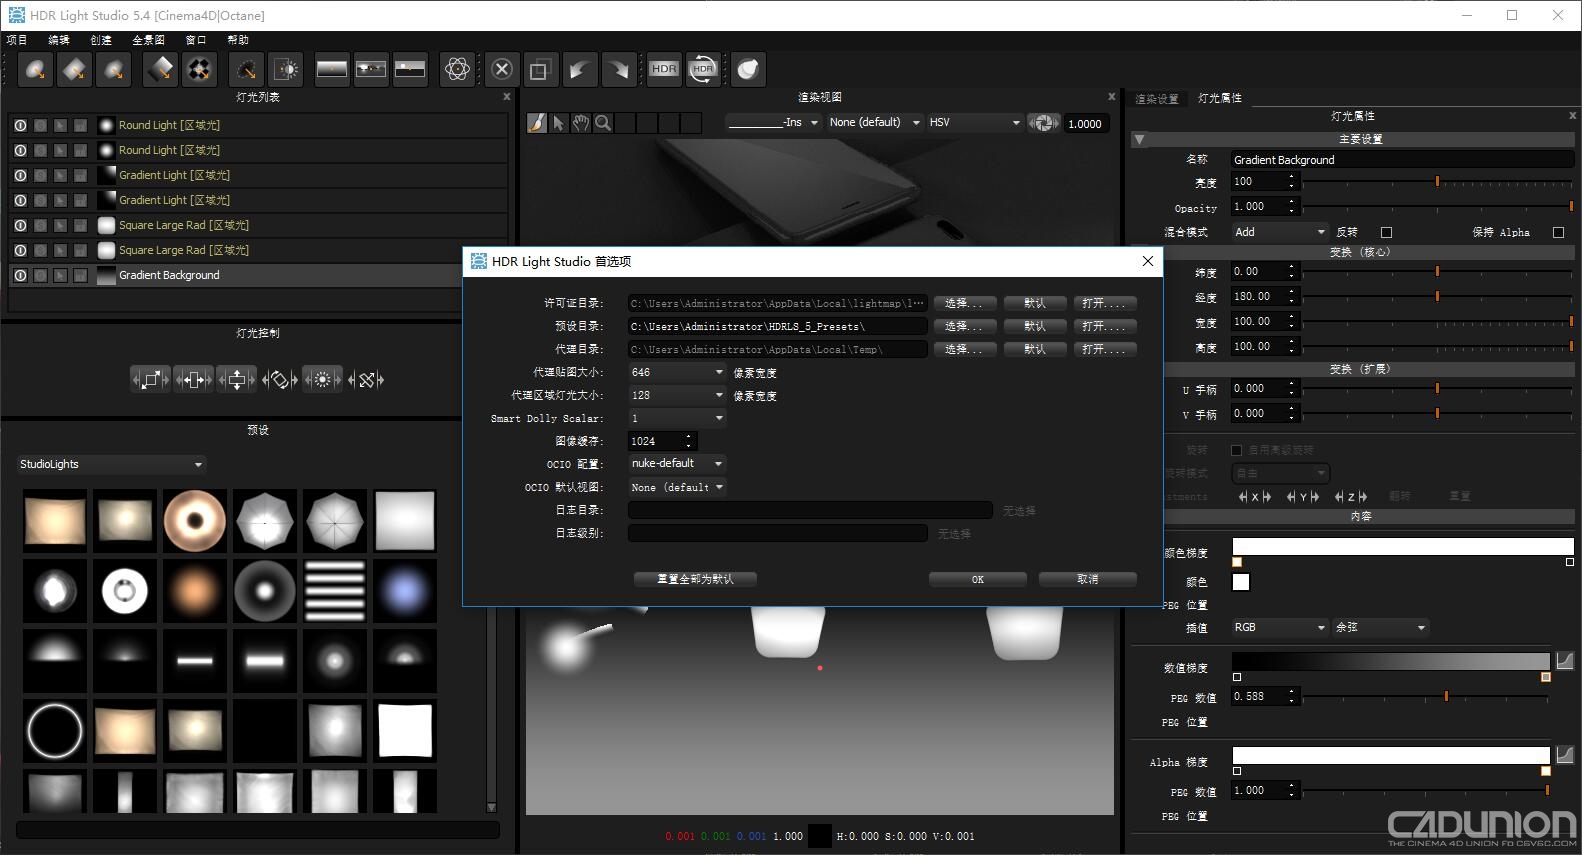Open the StudioLights preset dropdown

tap(110, 464)
